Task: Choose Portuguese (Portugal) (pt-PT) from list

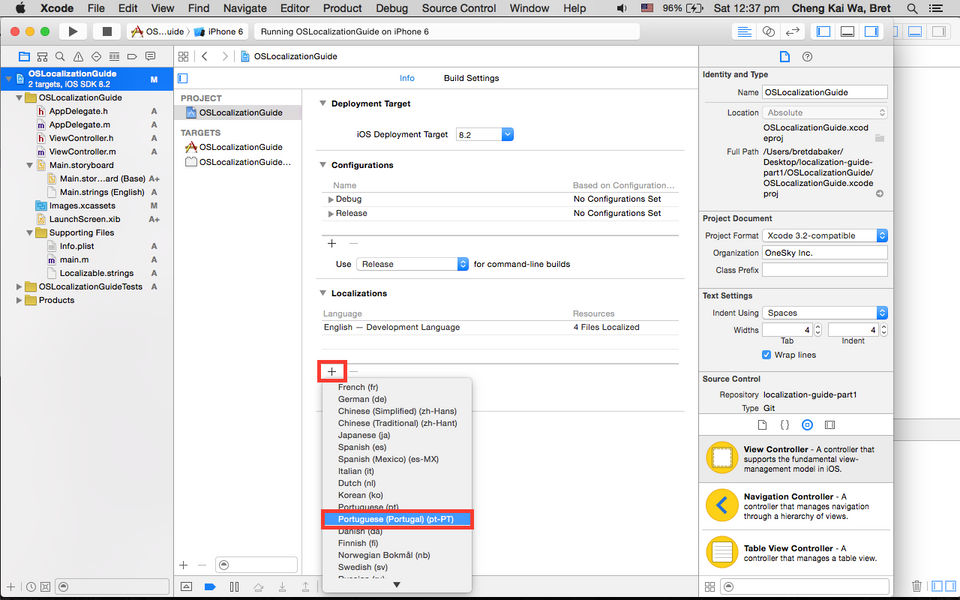Action: point(397,519)
